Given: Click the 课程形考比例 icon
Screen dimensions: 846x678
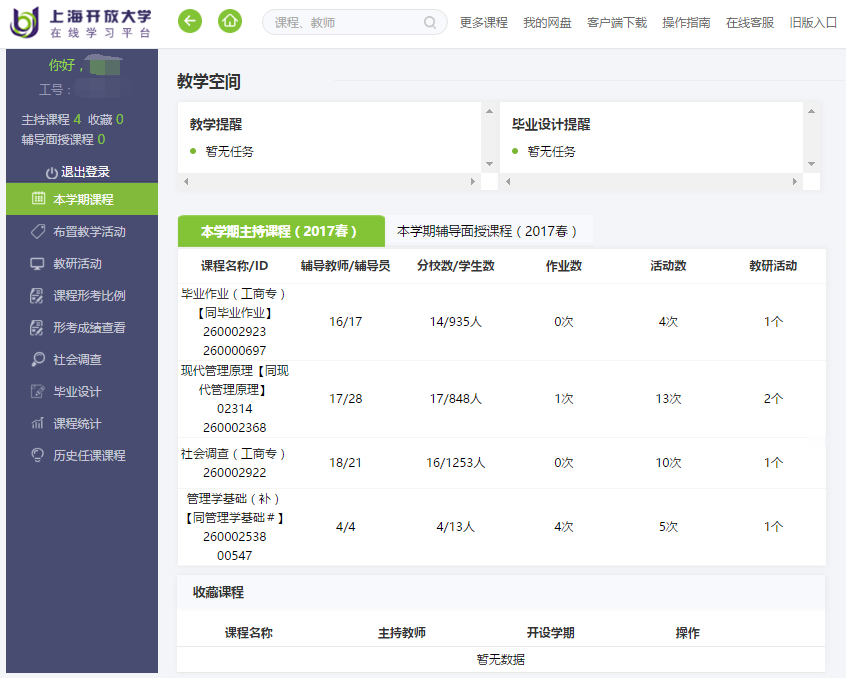Looking at the screenshot, I should 37,296.
